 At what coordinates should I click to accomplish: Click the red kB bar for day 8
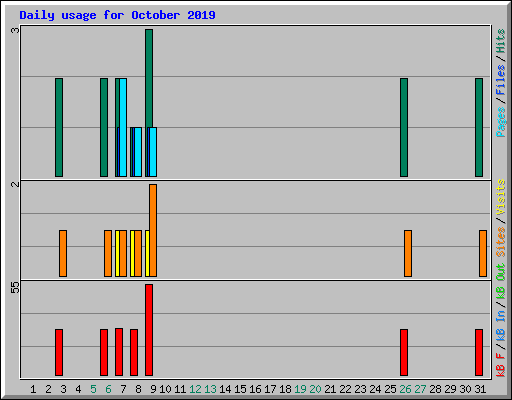coord(134,352)
